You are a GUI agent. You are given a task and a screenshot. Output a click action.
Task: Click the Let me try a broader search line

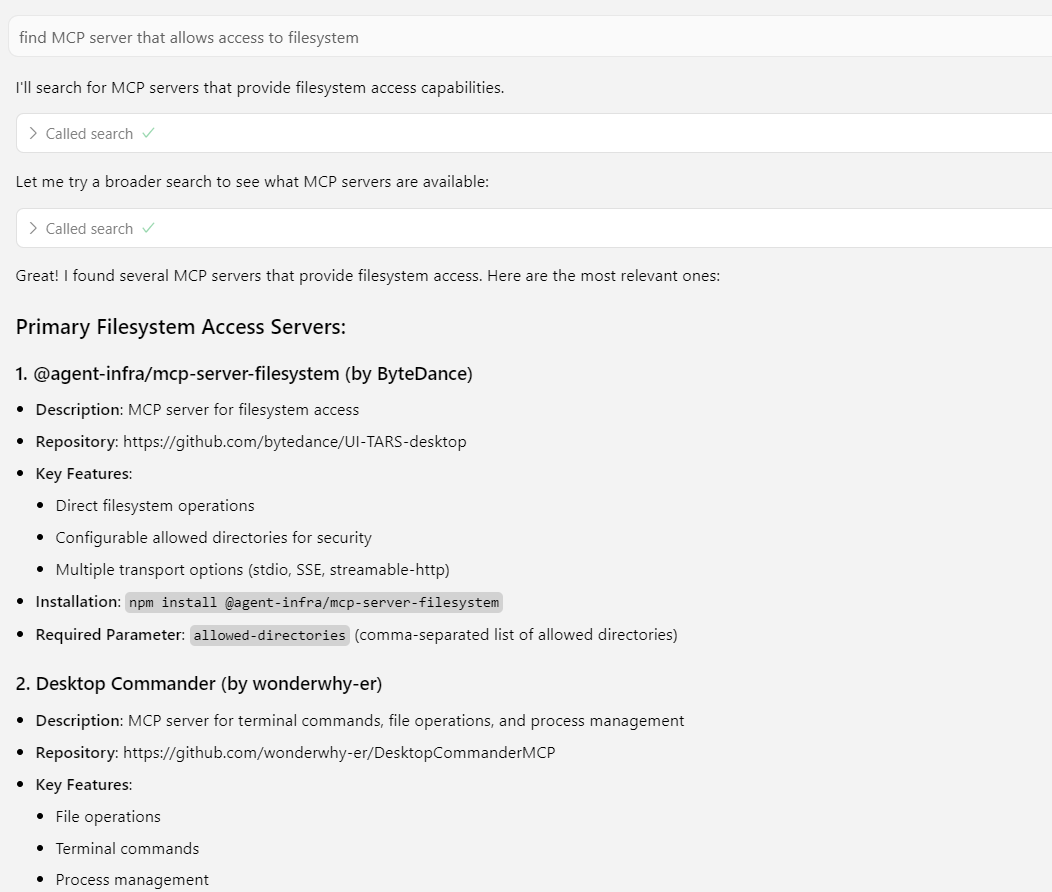[252, 182]
